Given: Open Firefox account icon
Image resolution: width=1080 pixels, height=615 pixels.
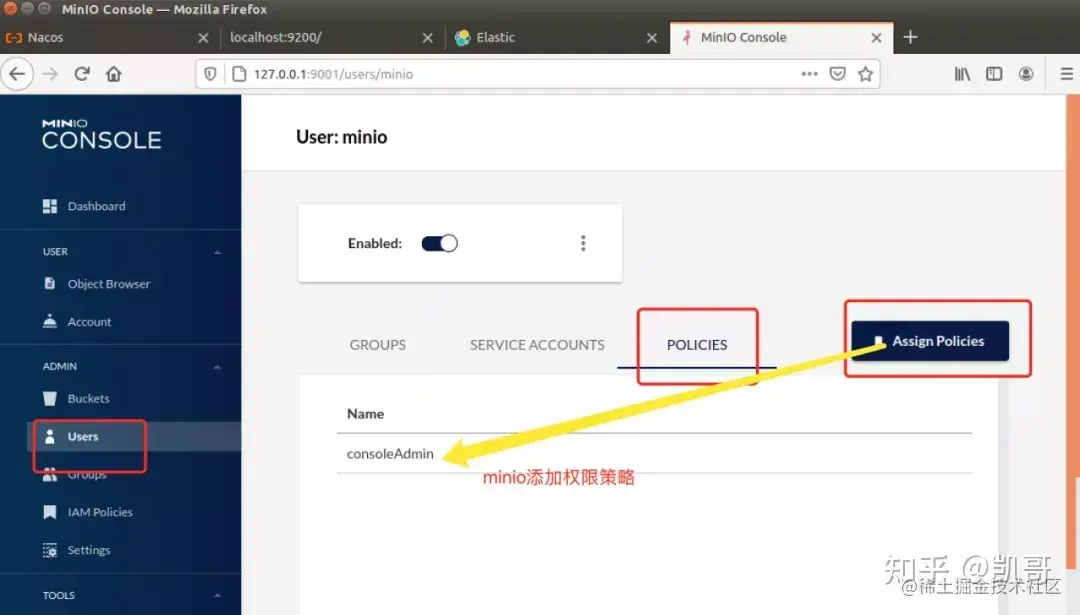Looking at the screenshot, I should tap(1026, 74).
